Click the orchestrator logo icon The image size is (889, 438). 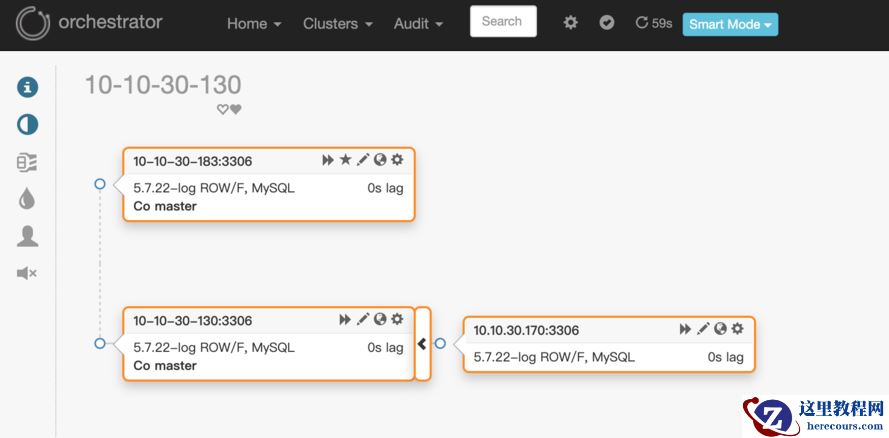[x=33, y=24]
